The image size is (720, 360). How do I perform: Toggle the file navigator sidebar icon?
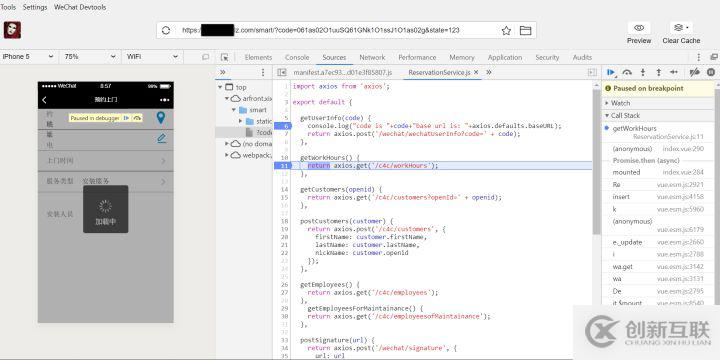click(x=282, y=72)
